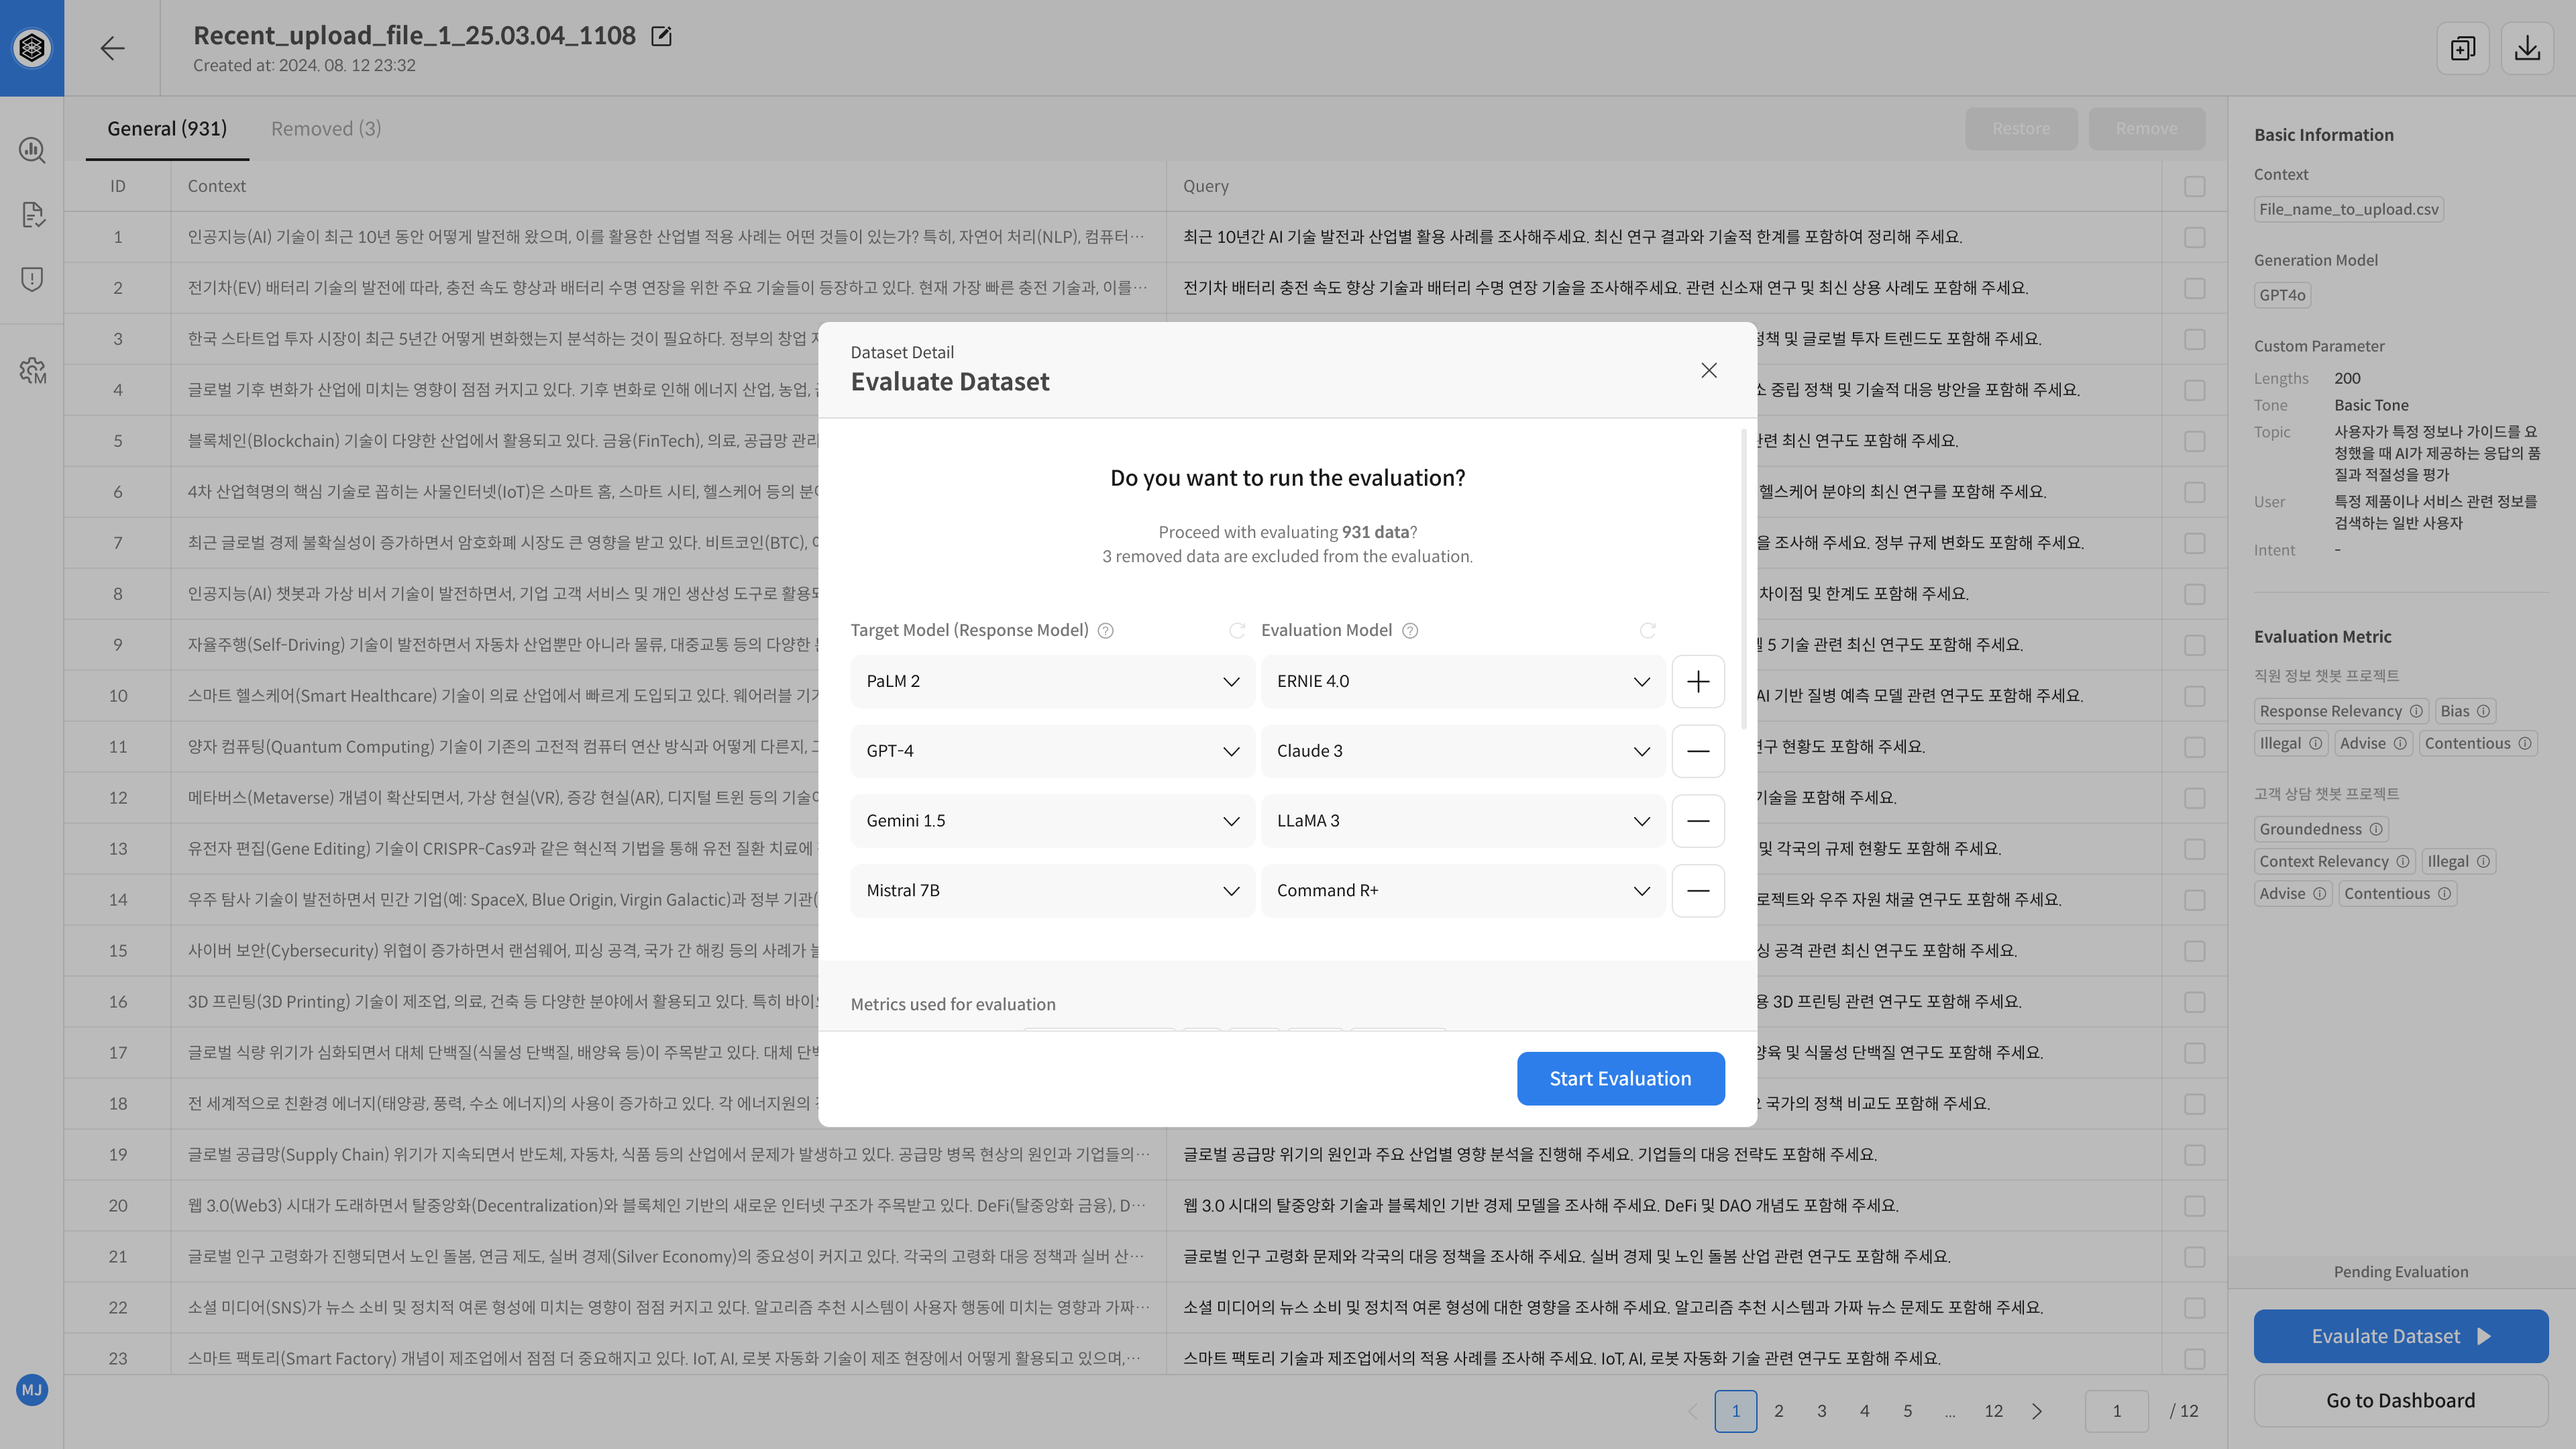The height and width of the screenshot is (1449, 2576).
Task: Open the document check sidebar icon
Action: click(x=32, y=214)
